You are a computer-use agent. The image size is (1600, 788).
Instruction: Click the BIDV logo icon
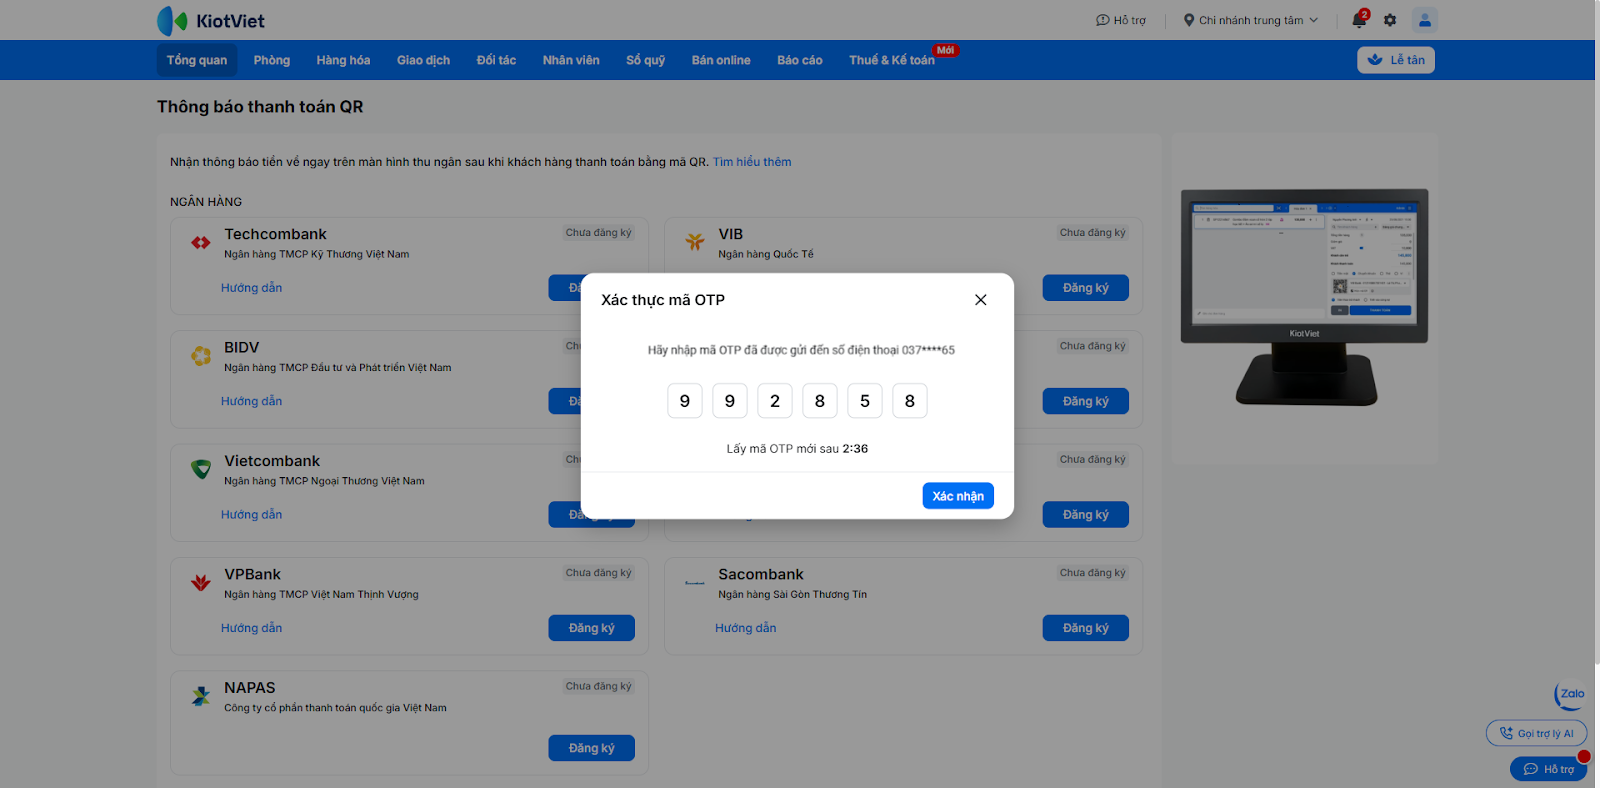[x=201, y=355]
